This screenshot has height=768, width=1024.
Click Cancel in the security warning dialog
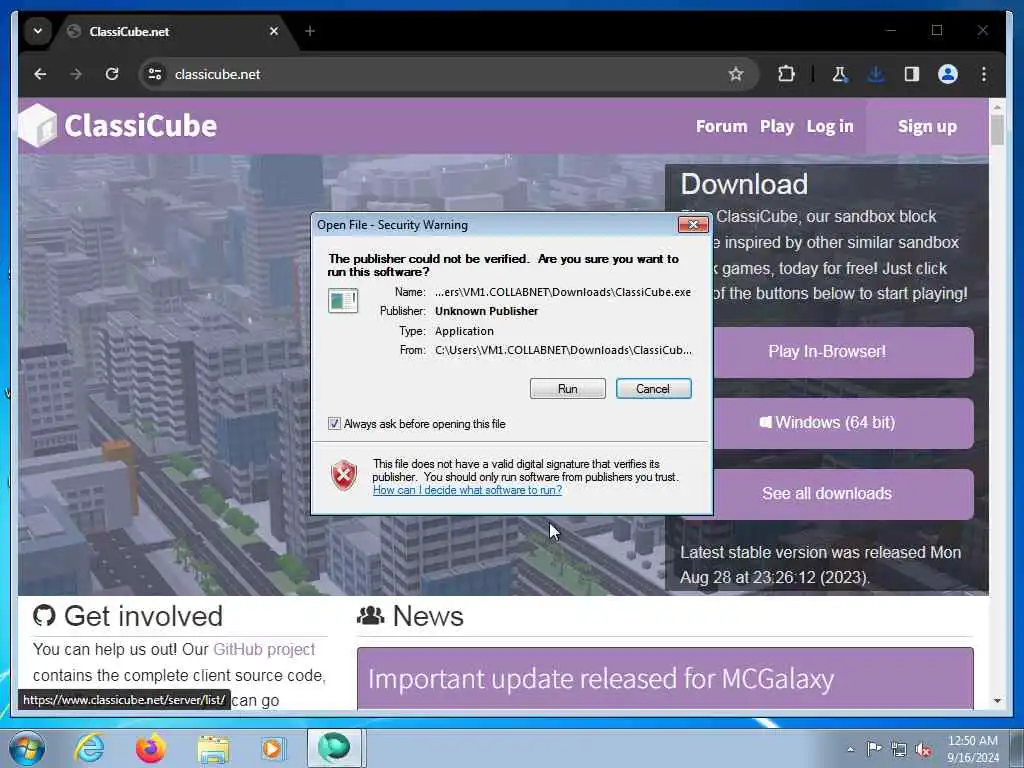coord(653,389)
